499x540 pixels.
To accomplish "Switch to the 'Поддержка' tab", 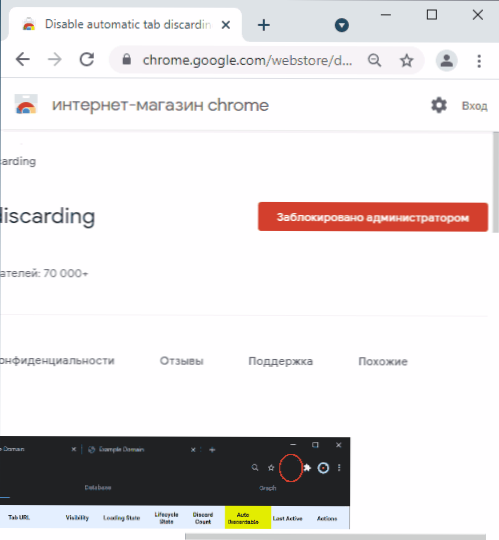I will pos(281,361).
